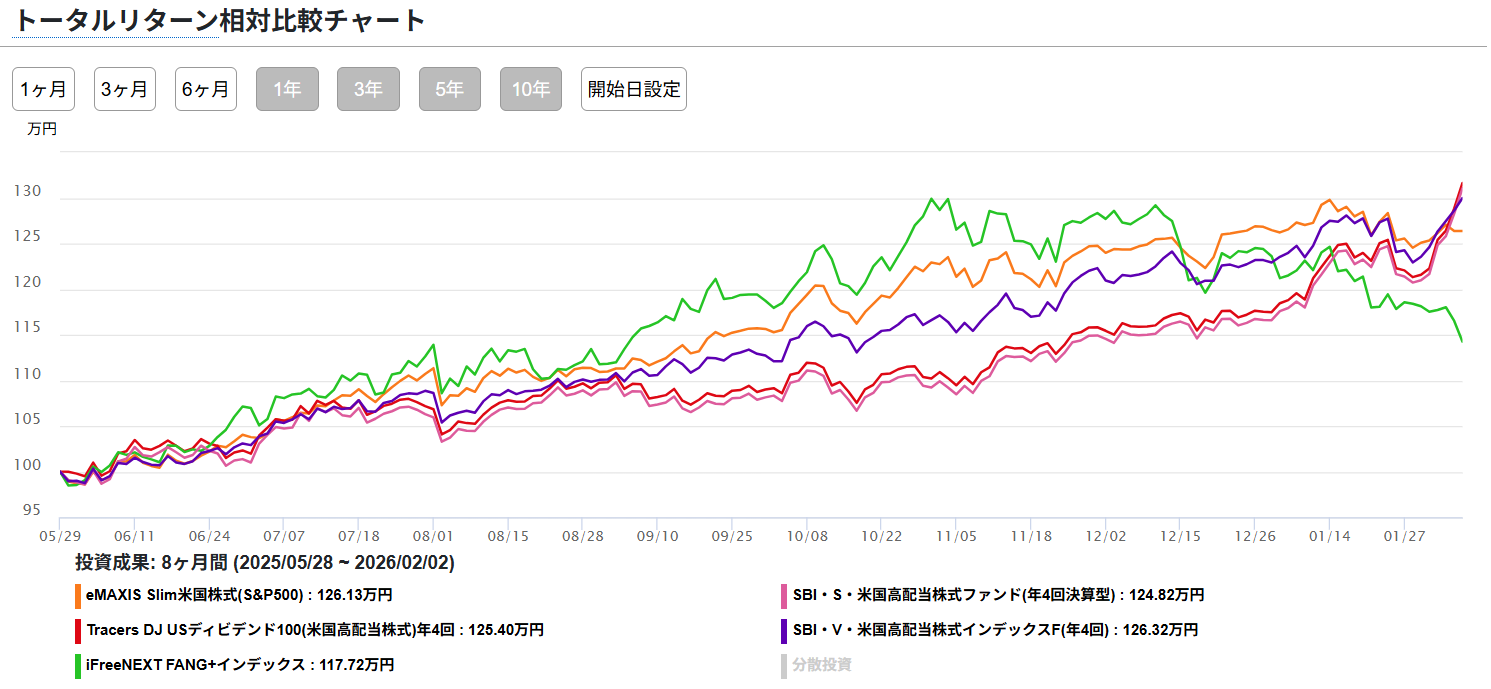Click the disabled 1年 period button
The height and width of the screenshot is (689, 1491).
287,89
